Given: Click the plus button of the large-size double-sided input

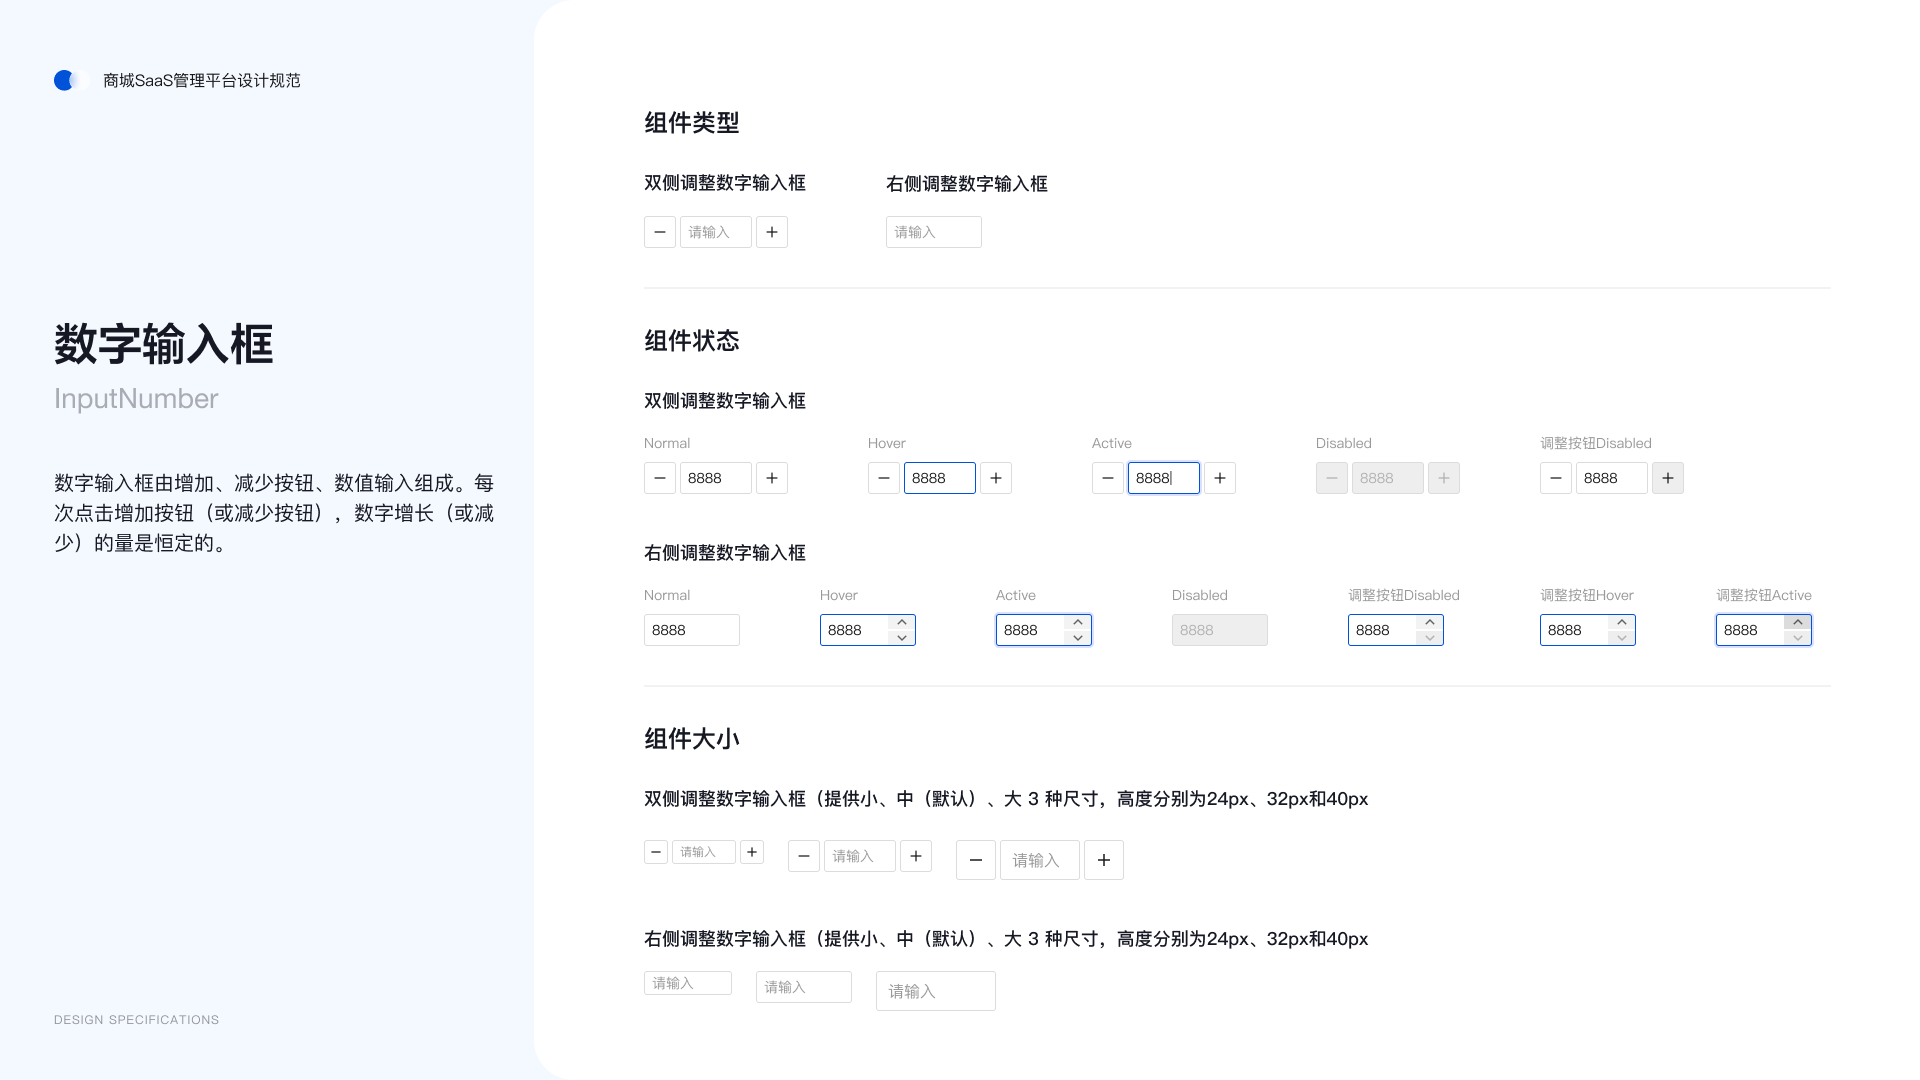Looking at the screenshot, I should 1103,860.
